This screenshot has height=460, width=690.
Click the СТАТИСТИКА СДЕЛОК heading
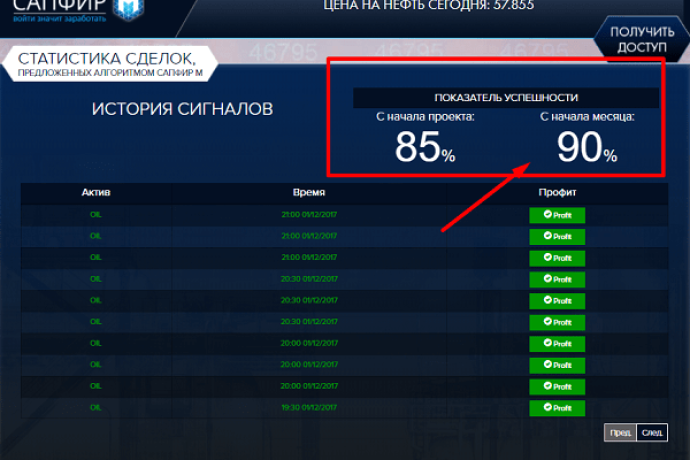[x=106, y=59]
